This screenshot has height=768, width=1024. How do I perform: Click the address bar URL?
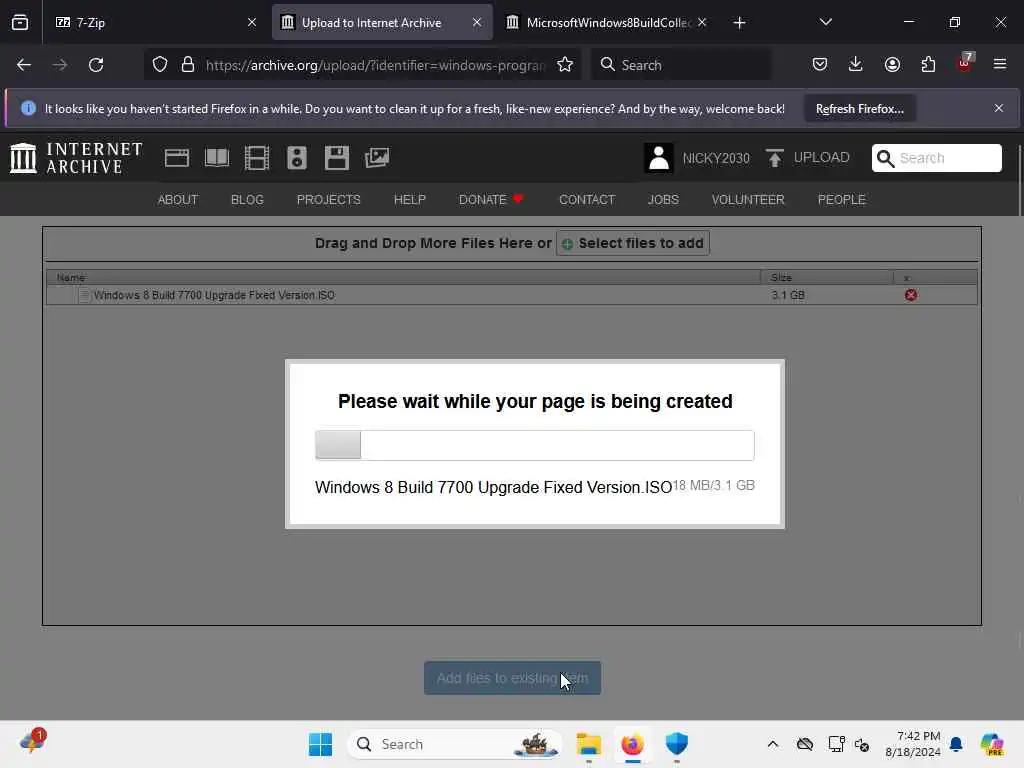(374, 65)
